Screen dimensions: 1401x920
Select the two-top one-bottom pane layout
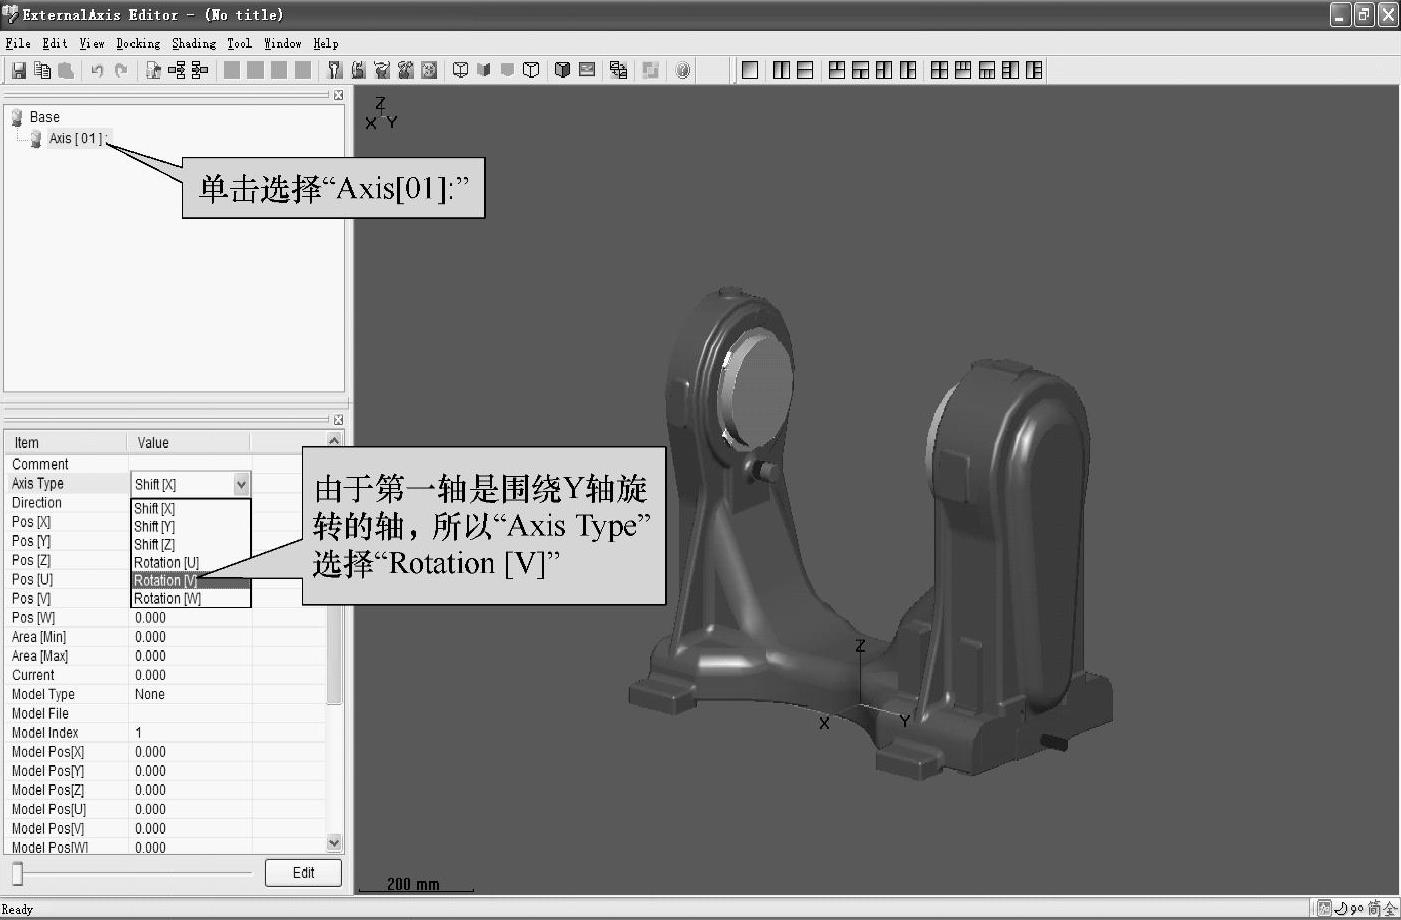(x=837, y=70)
